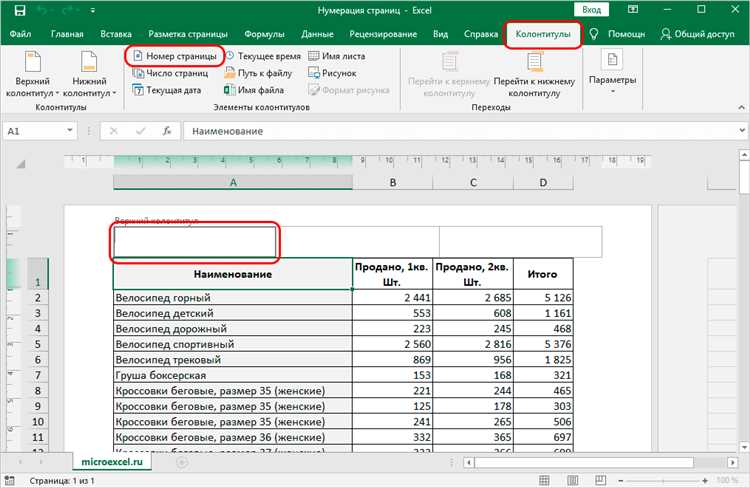The width and height of the screenshot is (750, 488).
Task: Open the Разметка страницы tab
Action: click(x=188, y=34)
